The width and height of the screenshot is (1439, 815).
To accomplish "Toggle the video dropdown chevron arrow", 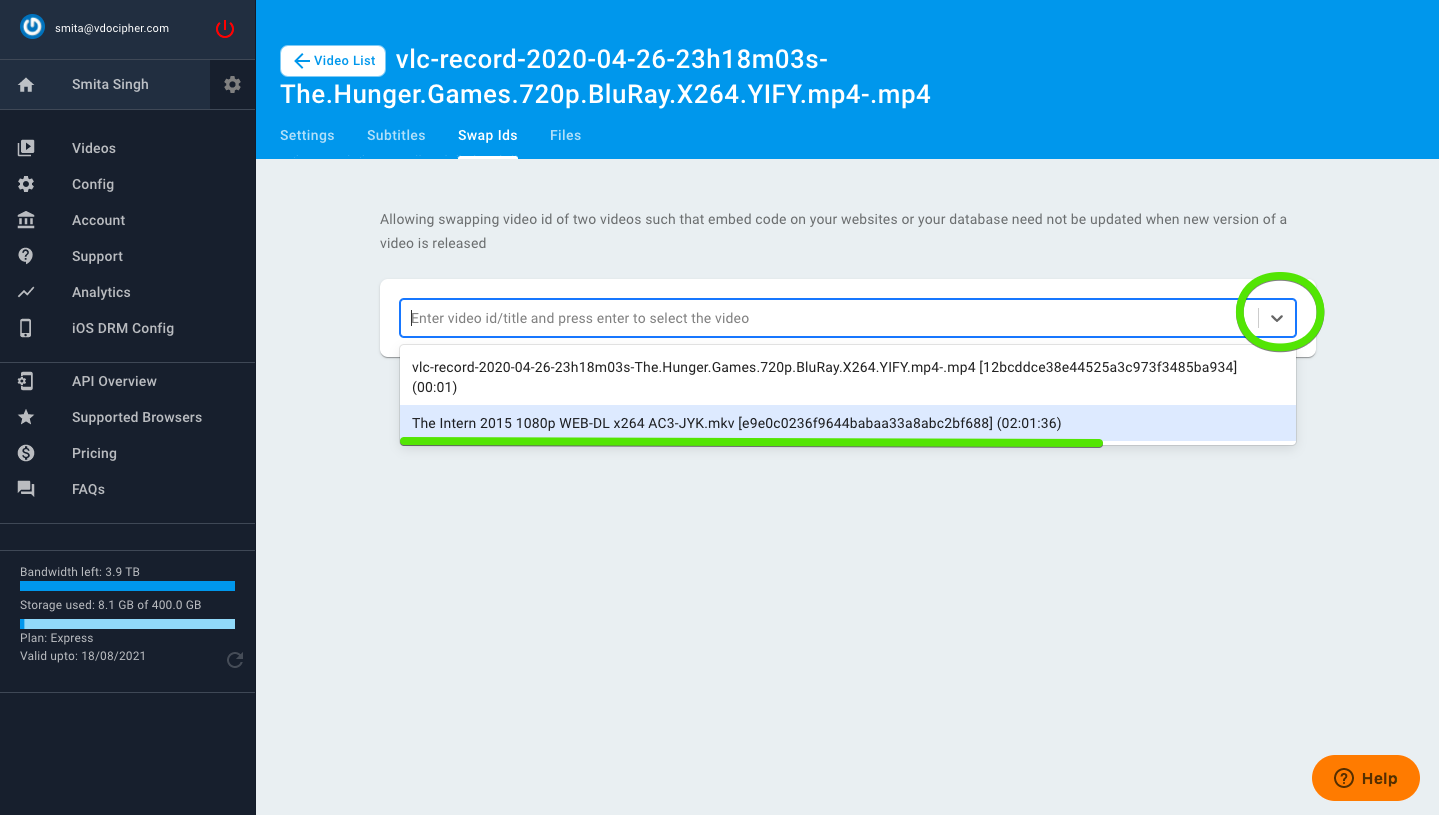I will click(x=1277, y=318).
